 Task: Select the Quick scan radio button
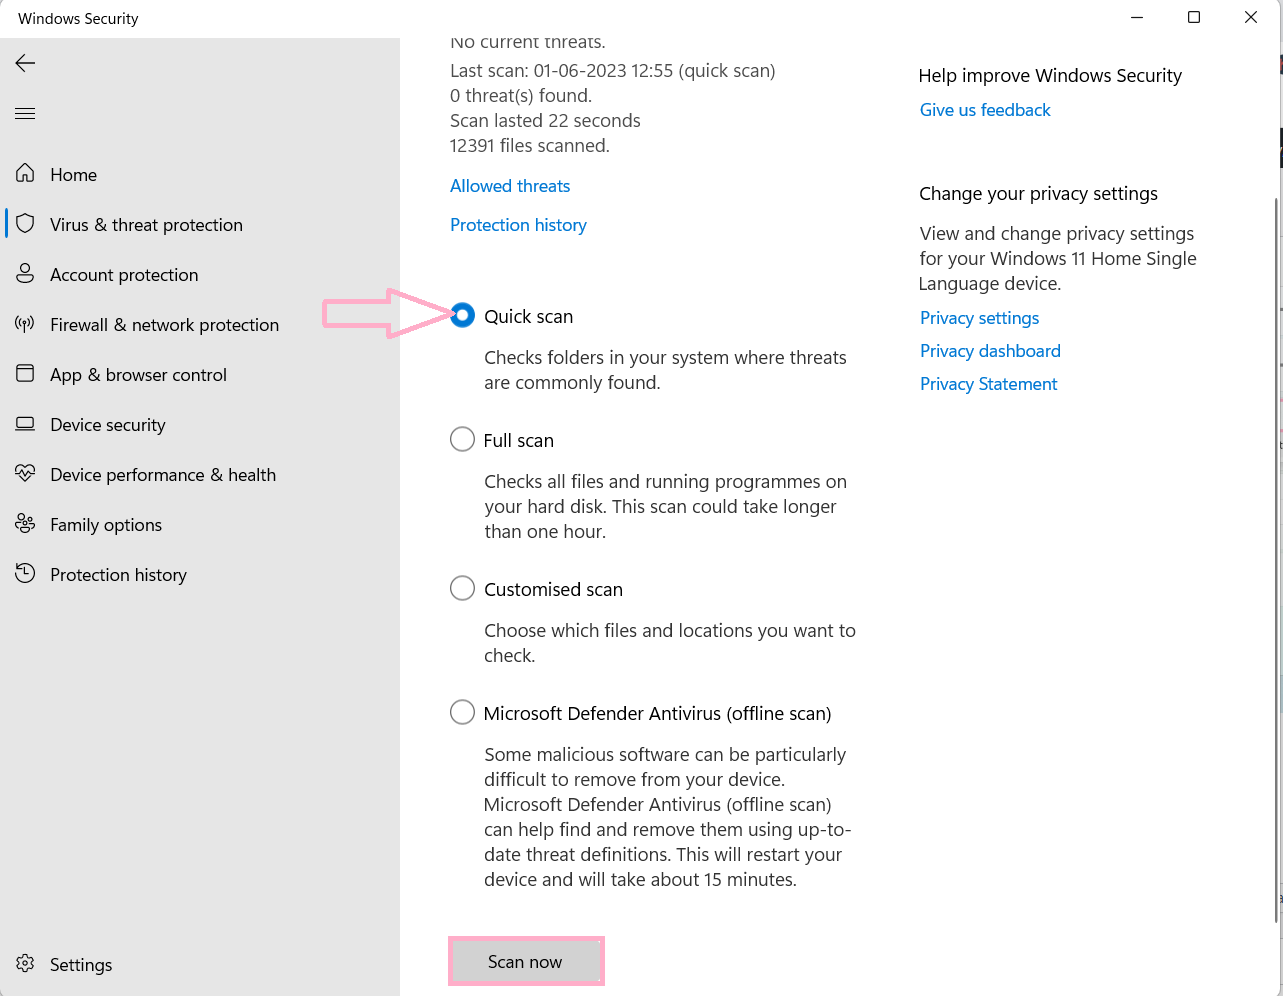tap(462, 316)
